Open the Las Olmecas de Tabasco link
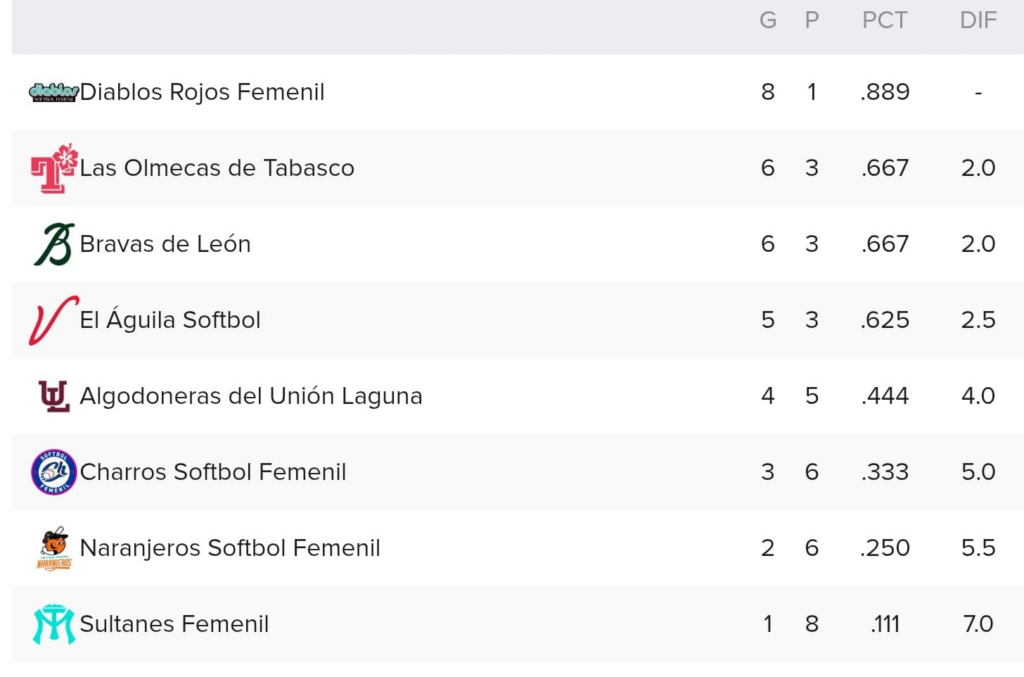Viewport: 1024px width, 677px height. [217, 168]
